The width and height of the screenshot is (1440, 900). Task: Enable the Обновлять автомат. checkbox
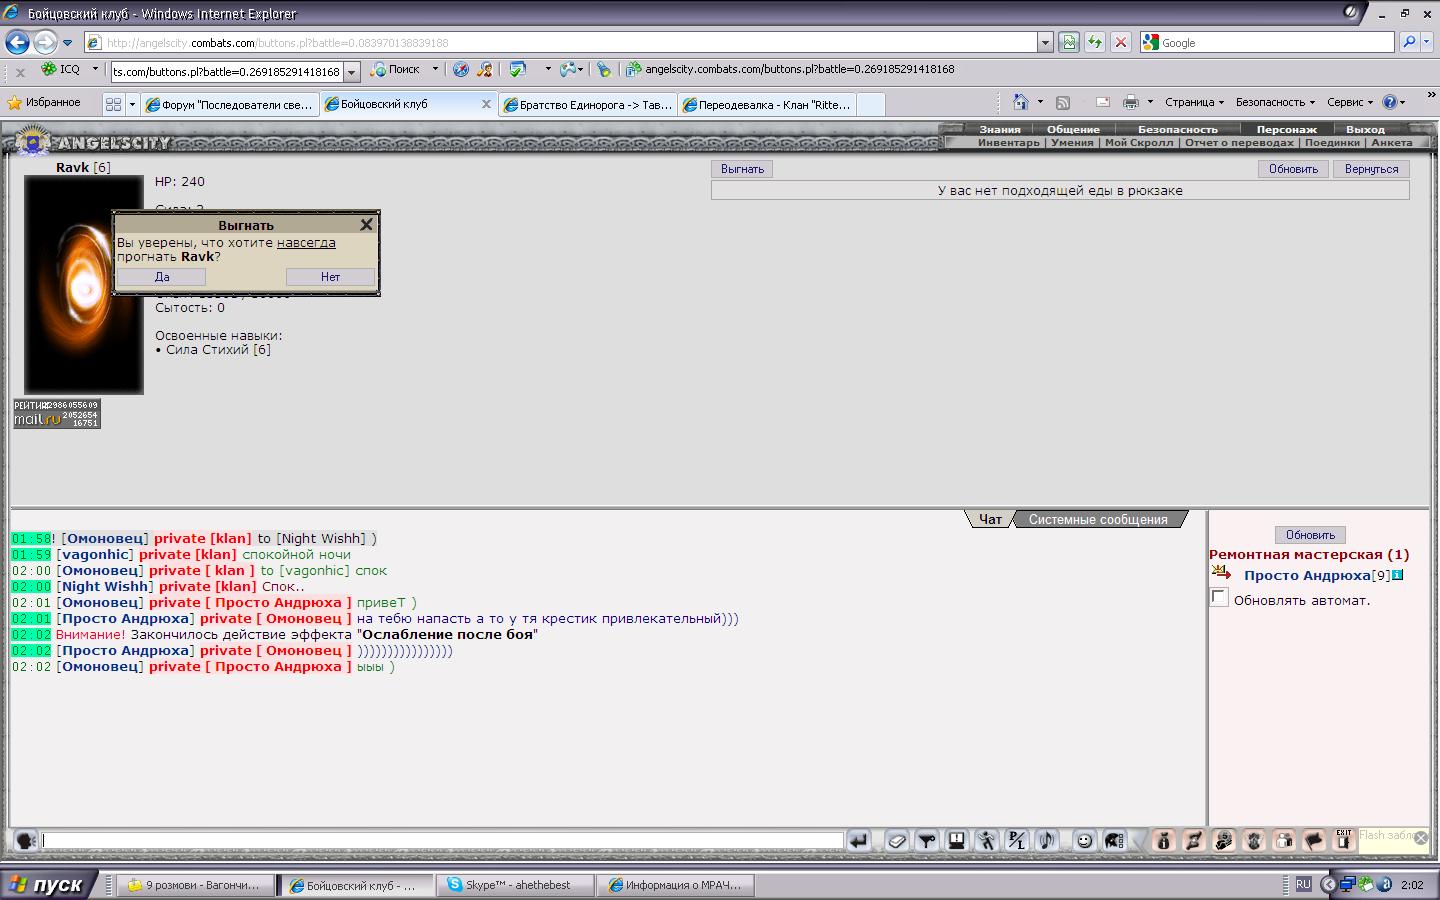tap(1219, 598)
